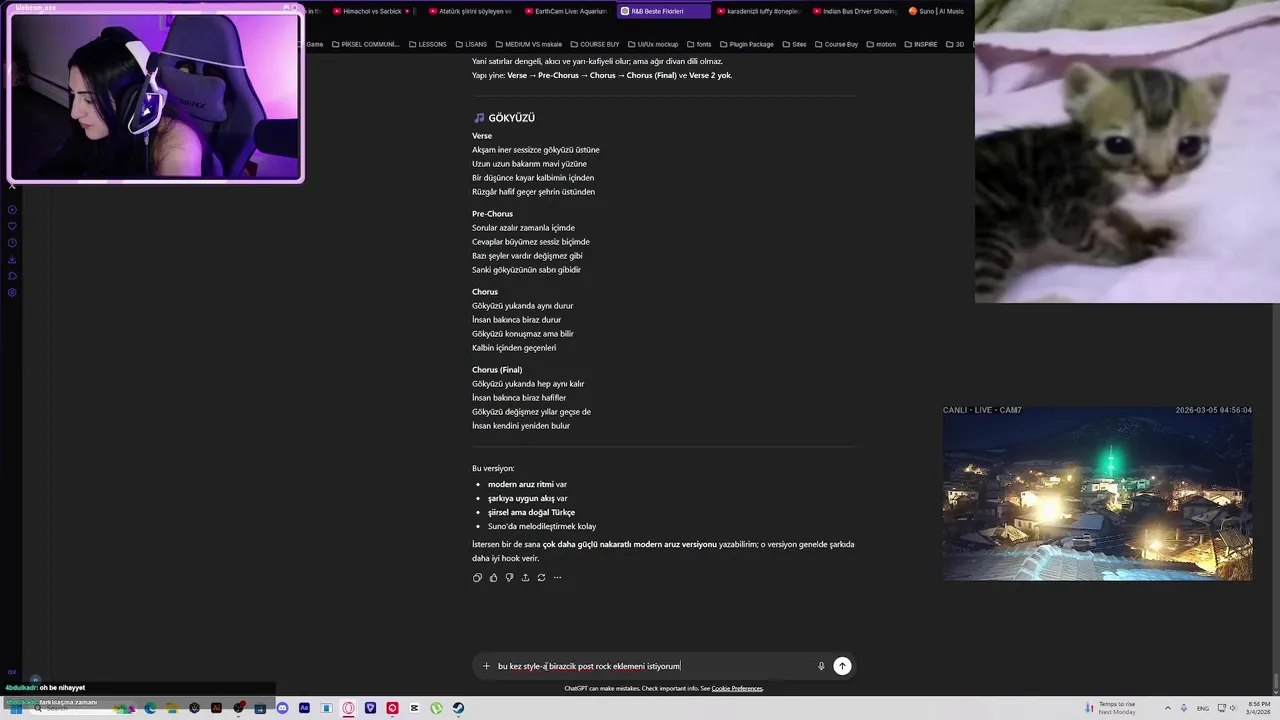
Task: Open the settings gear in browser sidebar
Action: tap(12, 293)
